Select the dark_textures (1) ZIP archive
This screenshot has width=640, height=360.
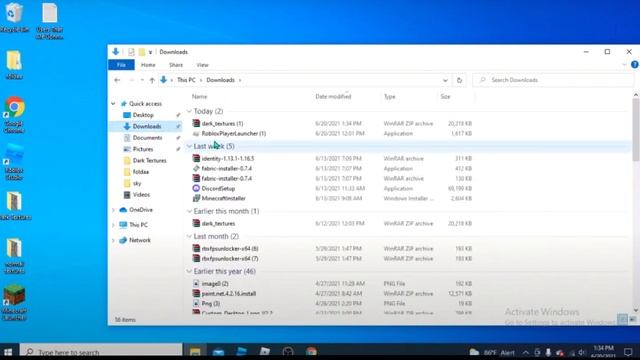coord(222,123)
